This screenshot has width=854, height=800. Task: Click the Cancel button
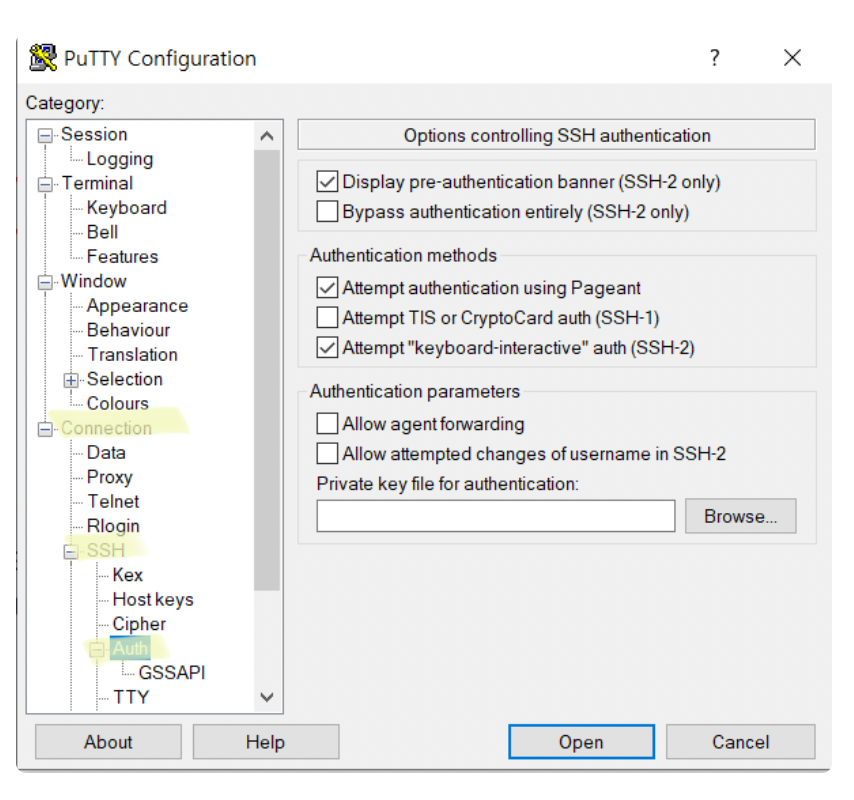[741, 742]
